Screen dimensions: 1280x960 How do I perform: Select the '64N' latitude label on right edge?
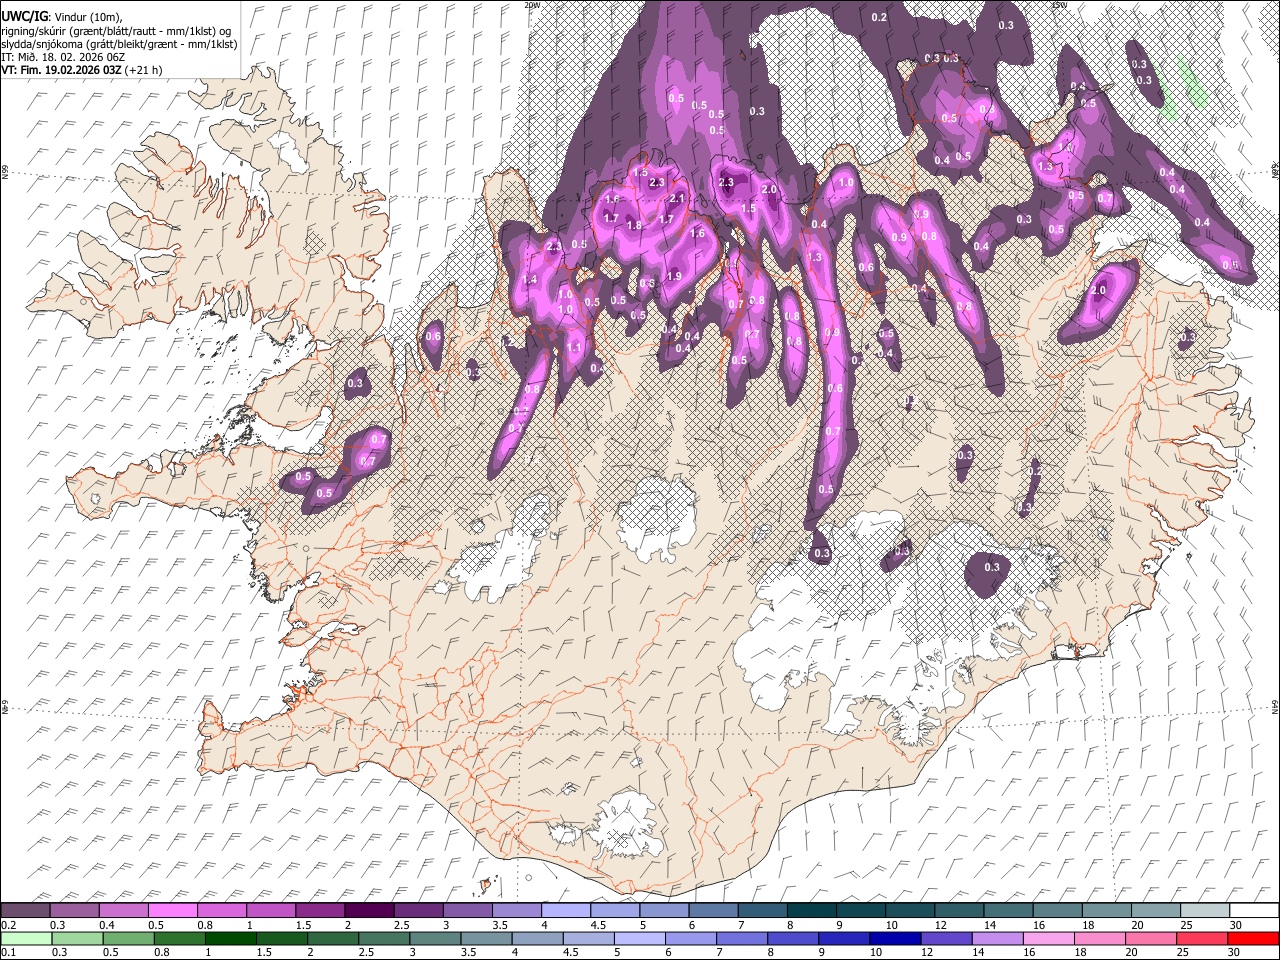(1275, 706)
